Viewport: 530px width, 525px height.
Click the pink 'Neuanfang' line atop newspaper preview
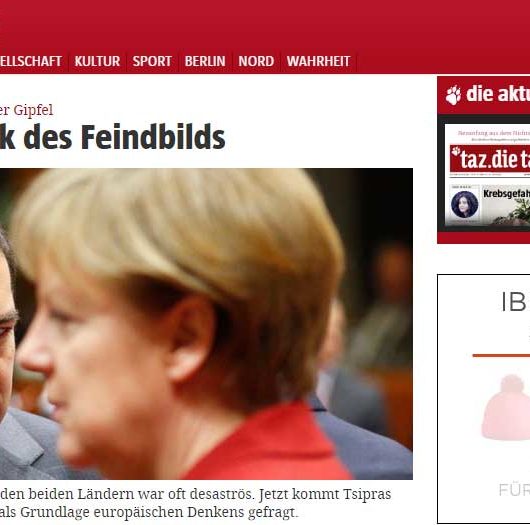point(494,133)
